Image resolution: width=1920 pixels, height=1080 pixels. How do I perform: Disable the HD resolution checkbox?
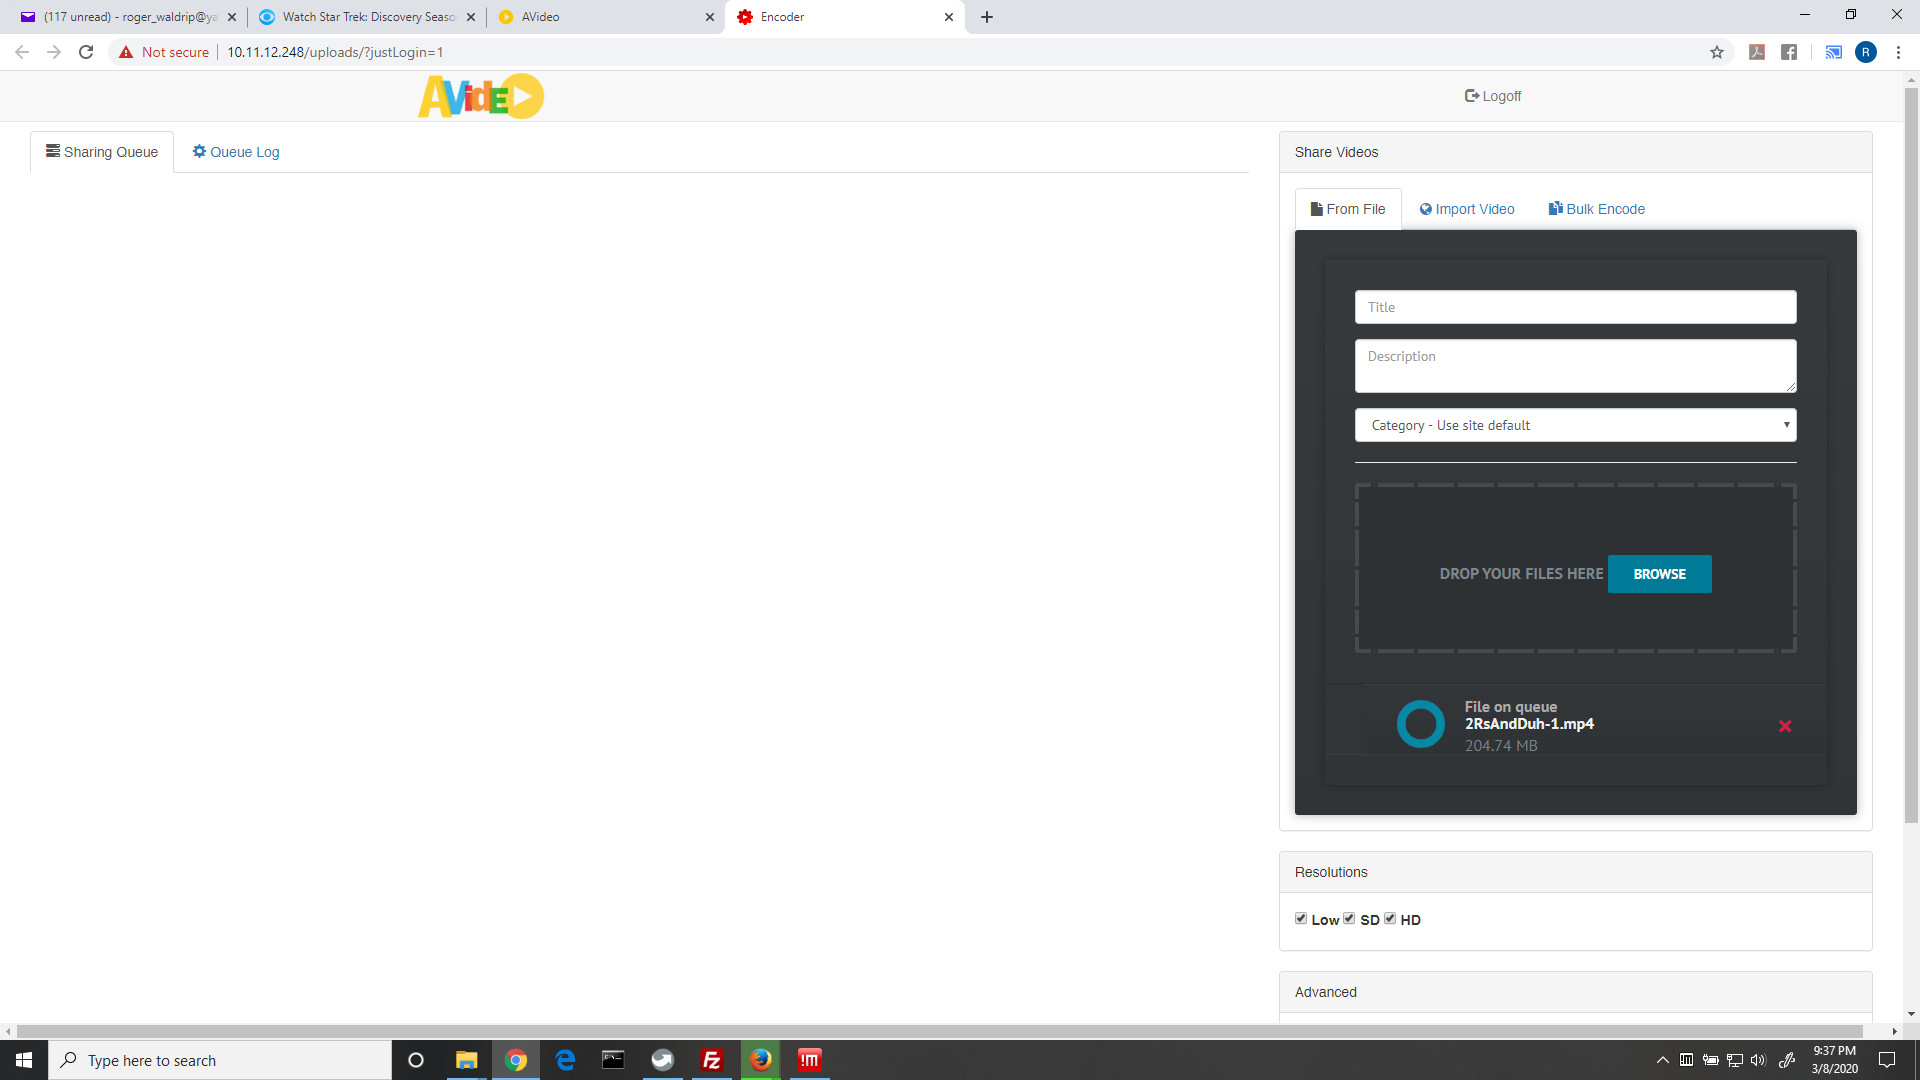pyautogui.click(x=1390, y=918)
